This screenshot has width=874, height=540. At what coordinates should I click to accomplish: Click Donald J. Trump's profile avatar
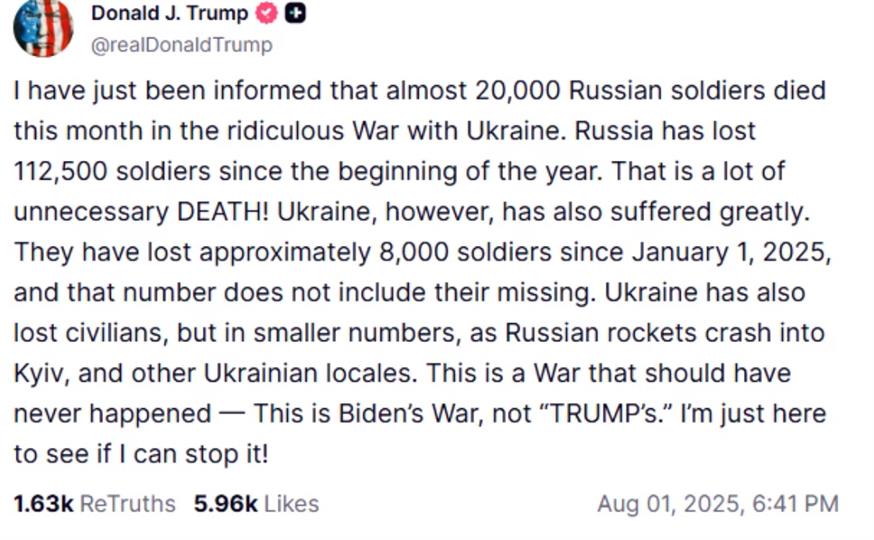click(x=43, y=27)
